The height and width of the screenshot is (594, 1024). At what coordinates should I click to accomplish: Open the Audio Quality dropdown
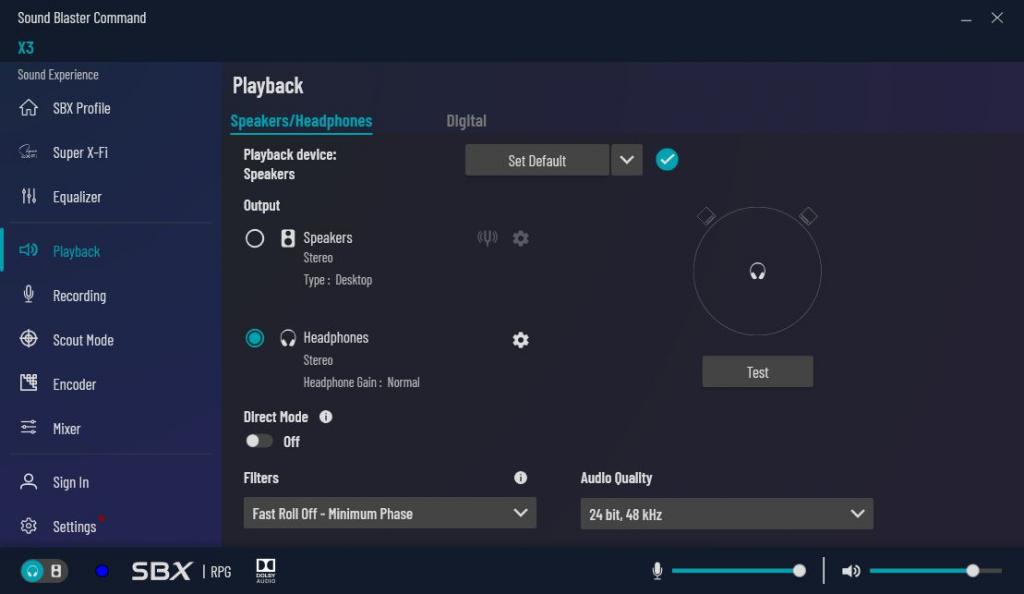click(727, 514)
